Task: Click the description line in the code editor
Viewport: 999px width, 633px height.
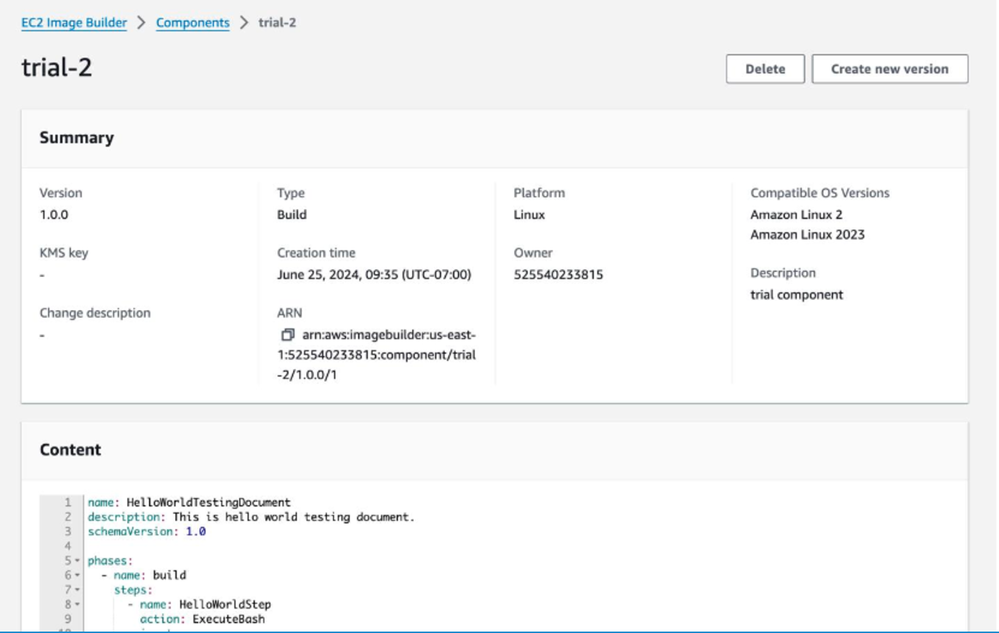Action: [x=251, y=517]
